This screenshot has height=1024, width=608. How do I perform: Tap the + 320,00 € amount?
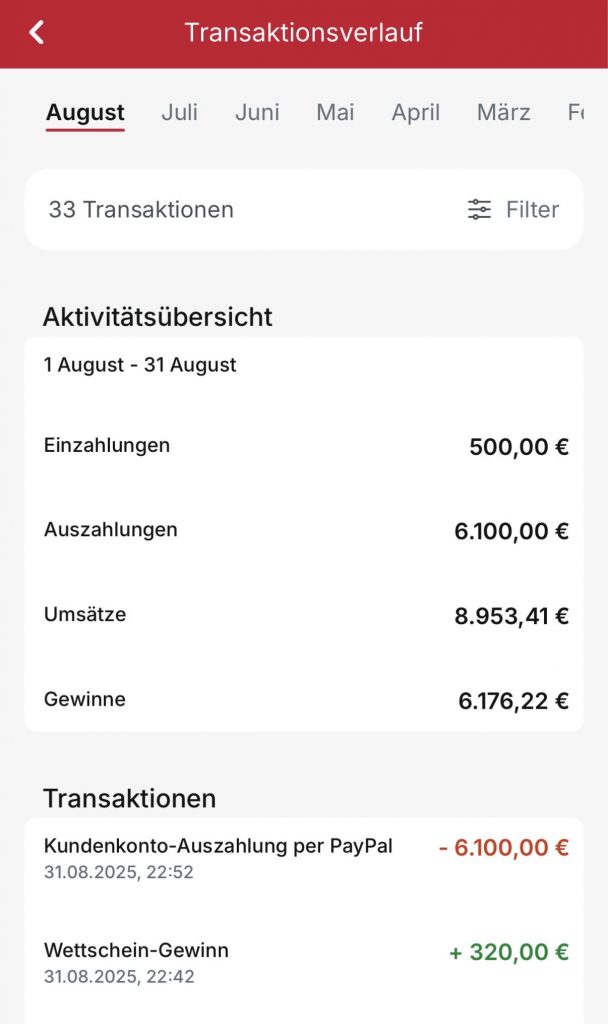(509, 953)
